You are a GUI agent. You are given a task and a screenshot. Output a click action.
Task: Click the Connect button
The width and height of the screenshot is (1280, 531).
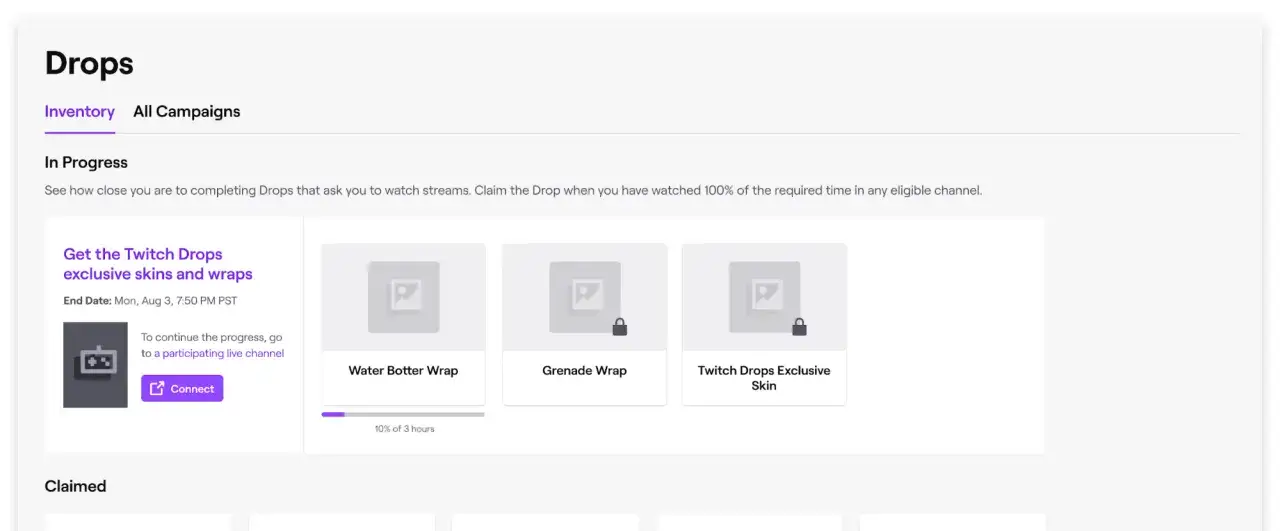point(182,389)
